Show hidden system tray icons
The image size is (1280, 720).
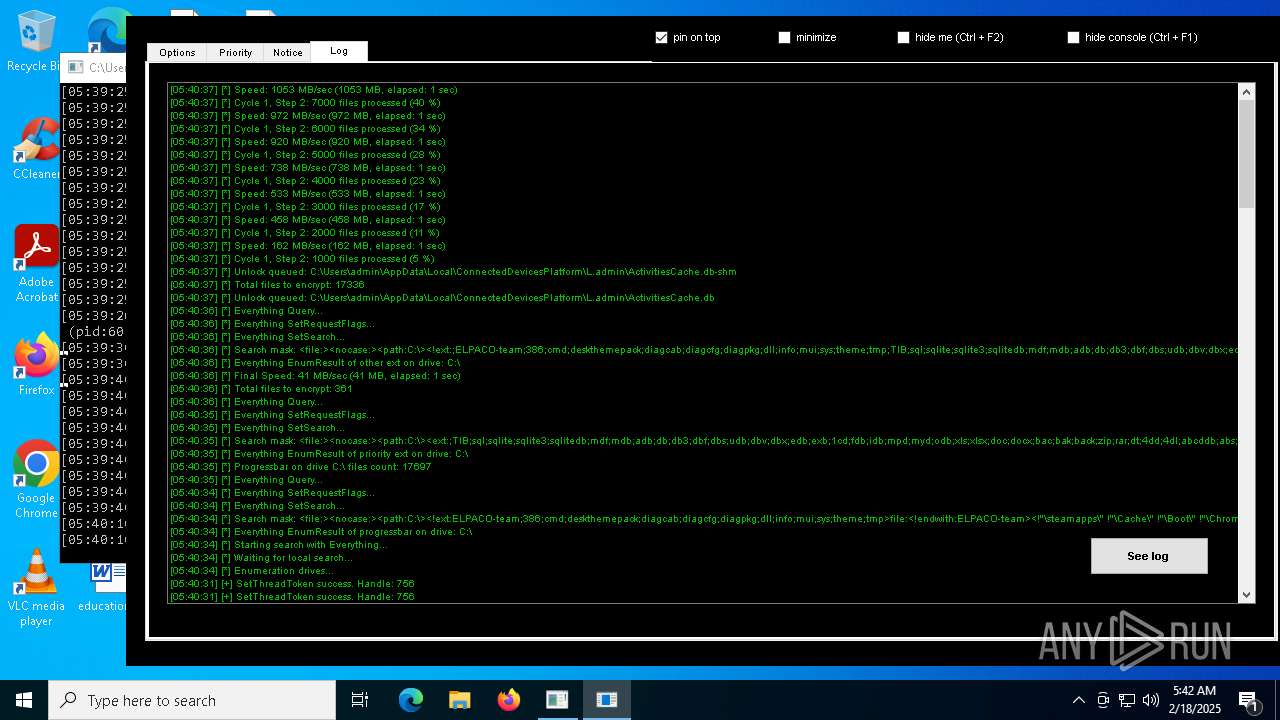[x=1078, y=700]
